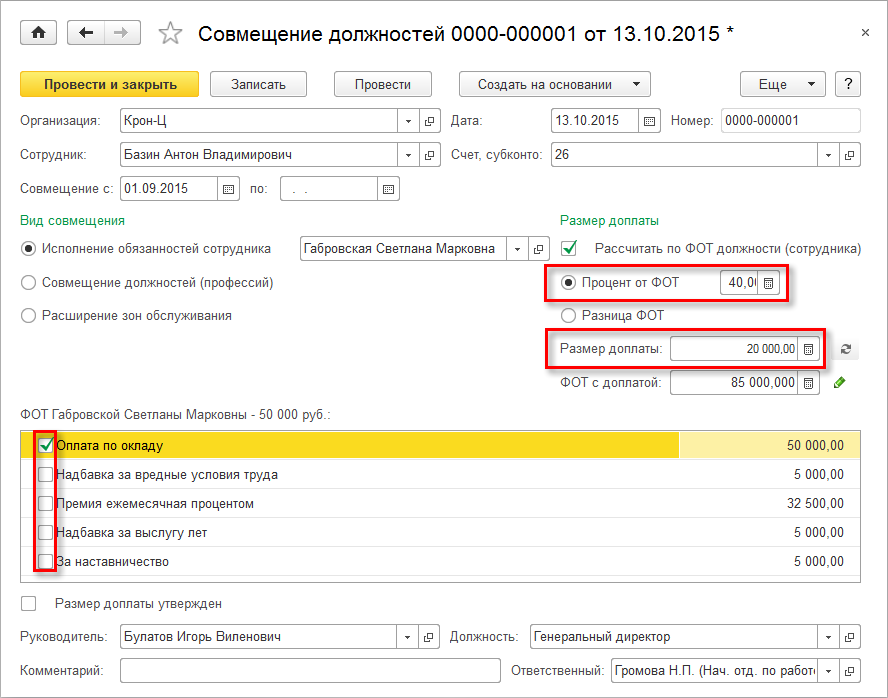
Task: Click Провести и закрыть button
Action: click(109, 84)
